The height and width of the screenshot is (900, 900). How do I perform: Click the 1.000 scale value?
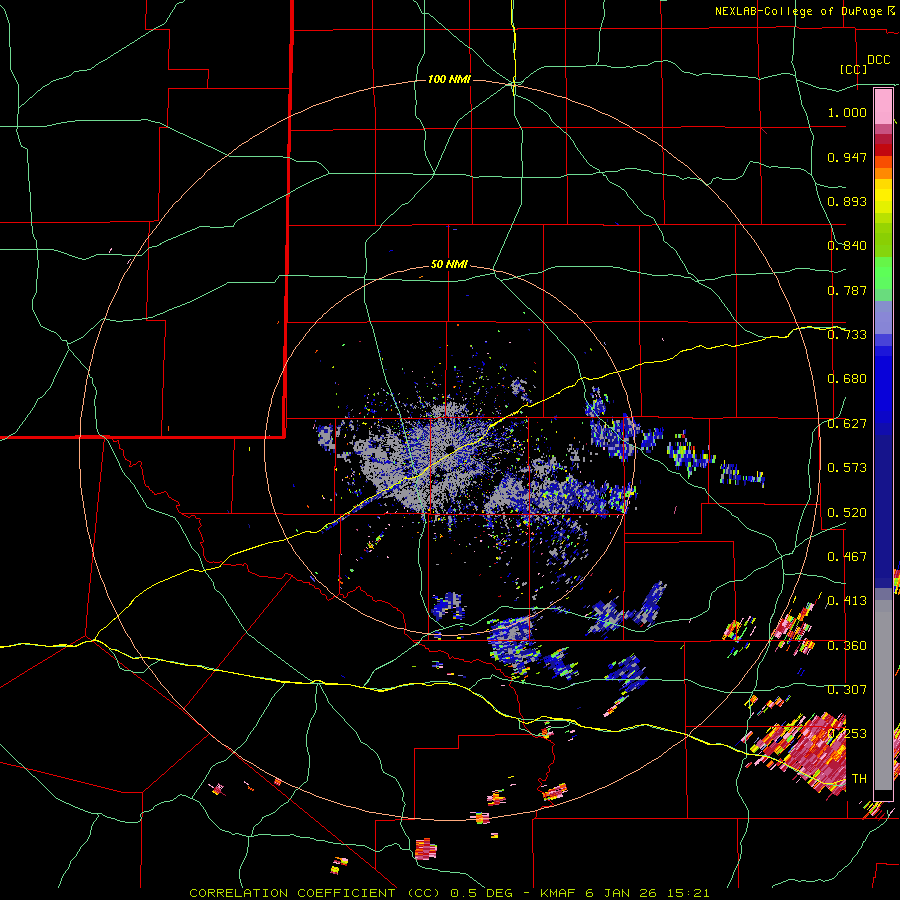847,112
